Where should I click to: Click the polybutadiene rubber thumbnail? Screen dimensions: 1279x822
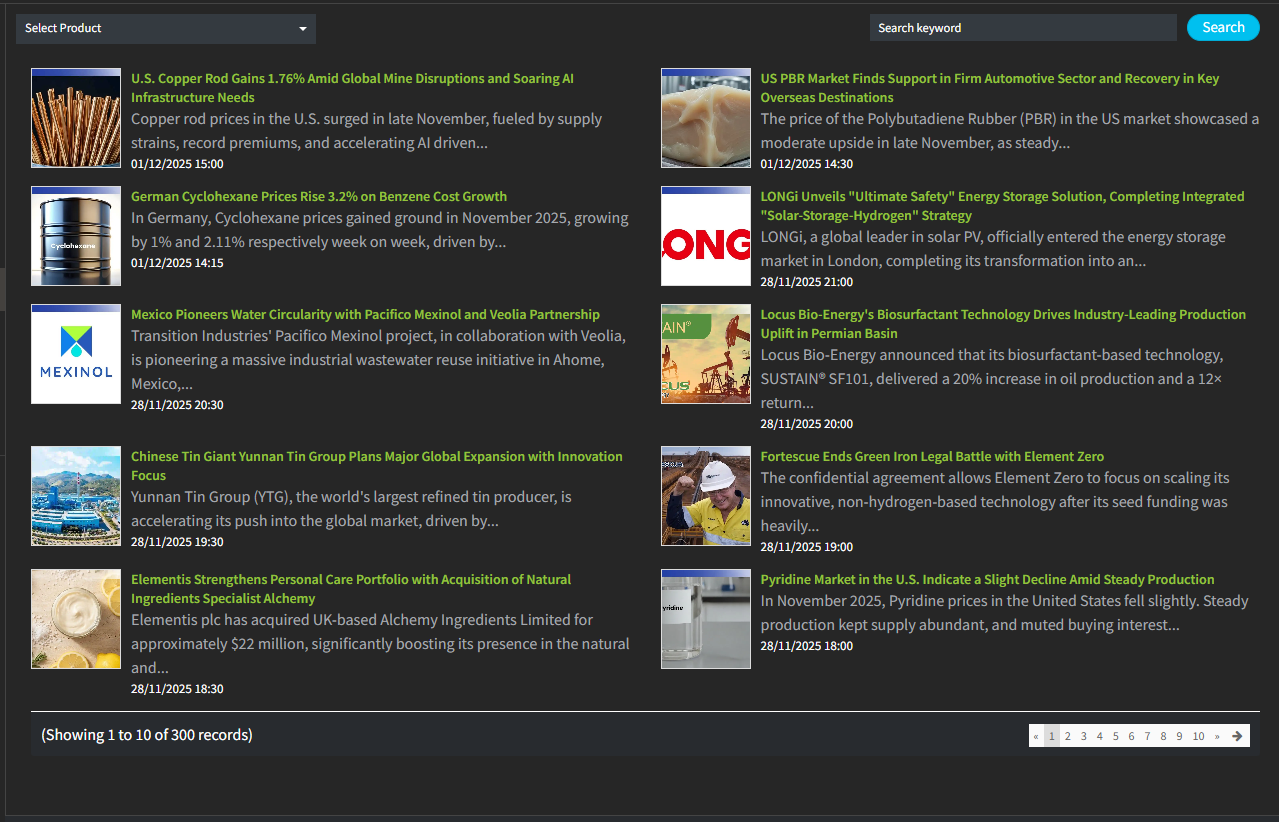[706, 118]
